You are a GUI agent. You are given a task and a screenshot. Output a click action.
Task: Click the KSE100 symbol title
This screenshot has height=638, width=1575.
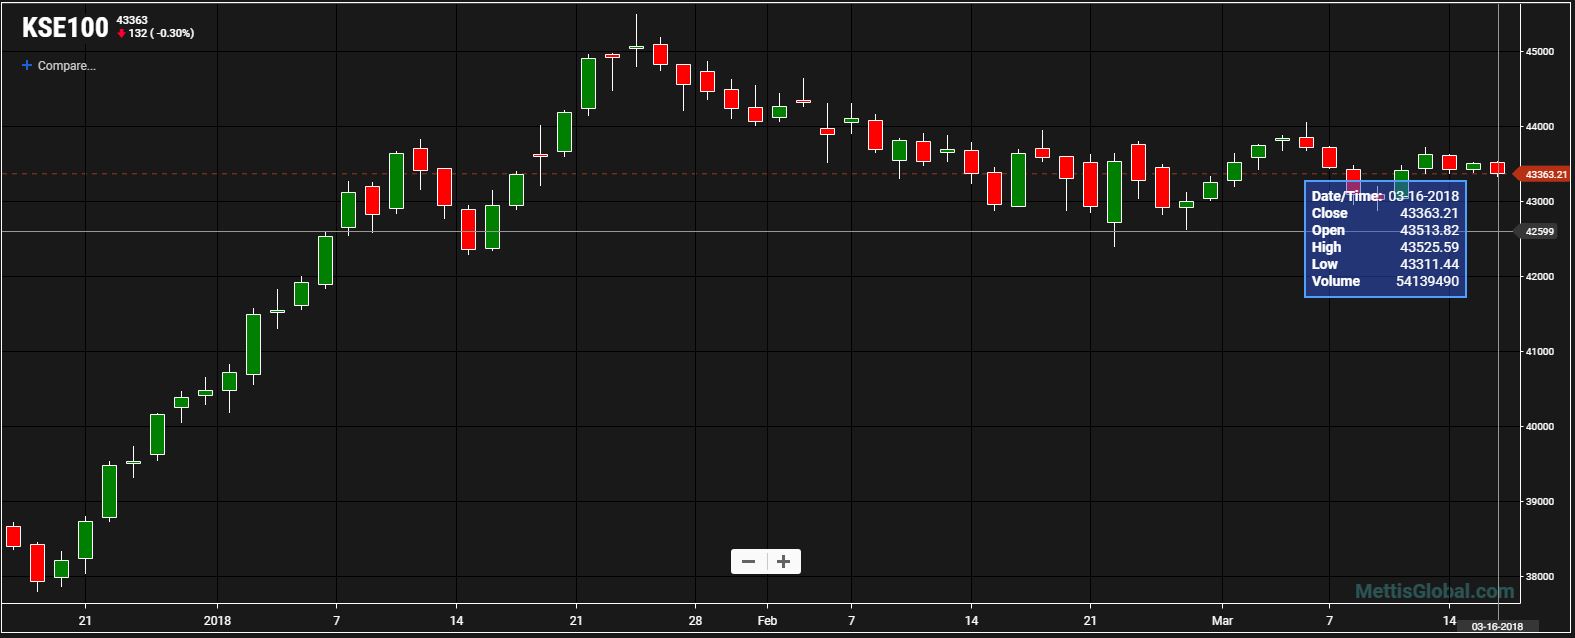pyautogui.click(x=65, y=28)
